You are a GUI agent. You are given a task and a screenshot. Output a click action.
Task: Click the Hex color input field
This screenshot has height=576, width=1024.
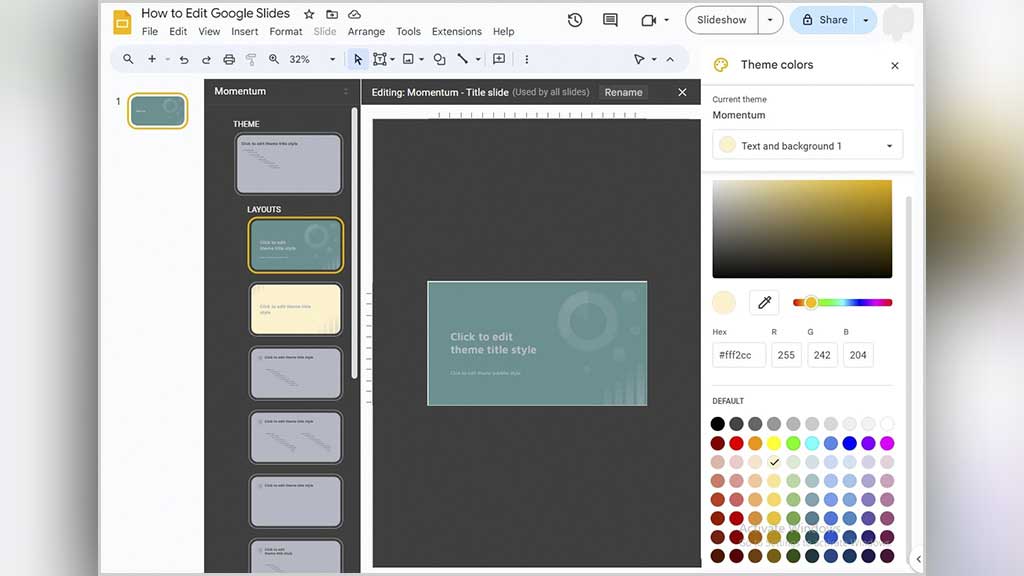pyautogui.click(x=739, y=355)
